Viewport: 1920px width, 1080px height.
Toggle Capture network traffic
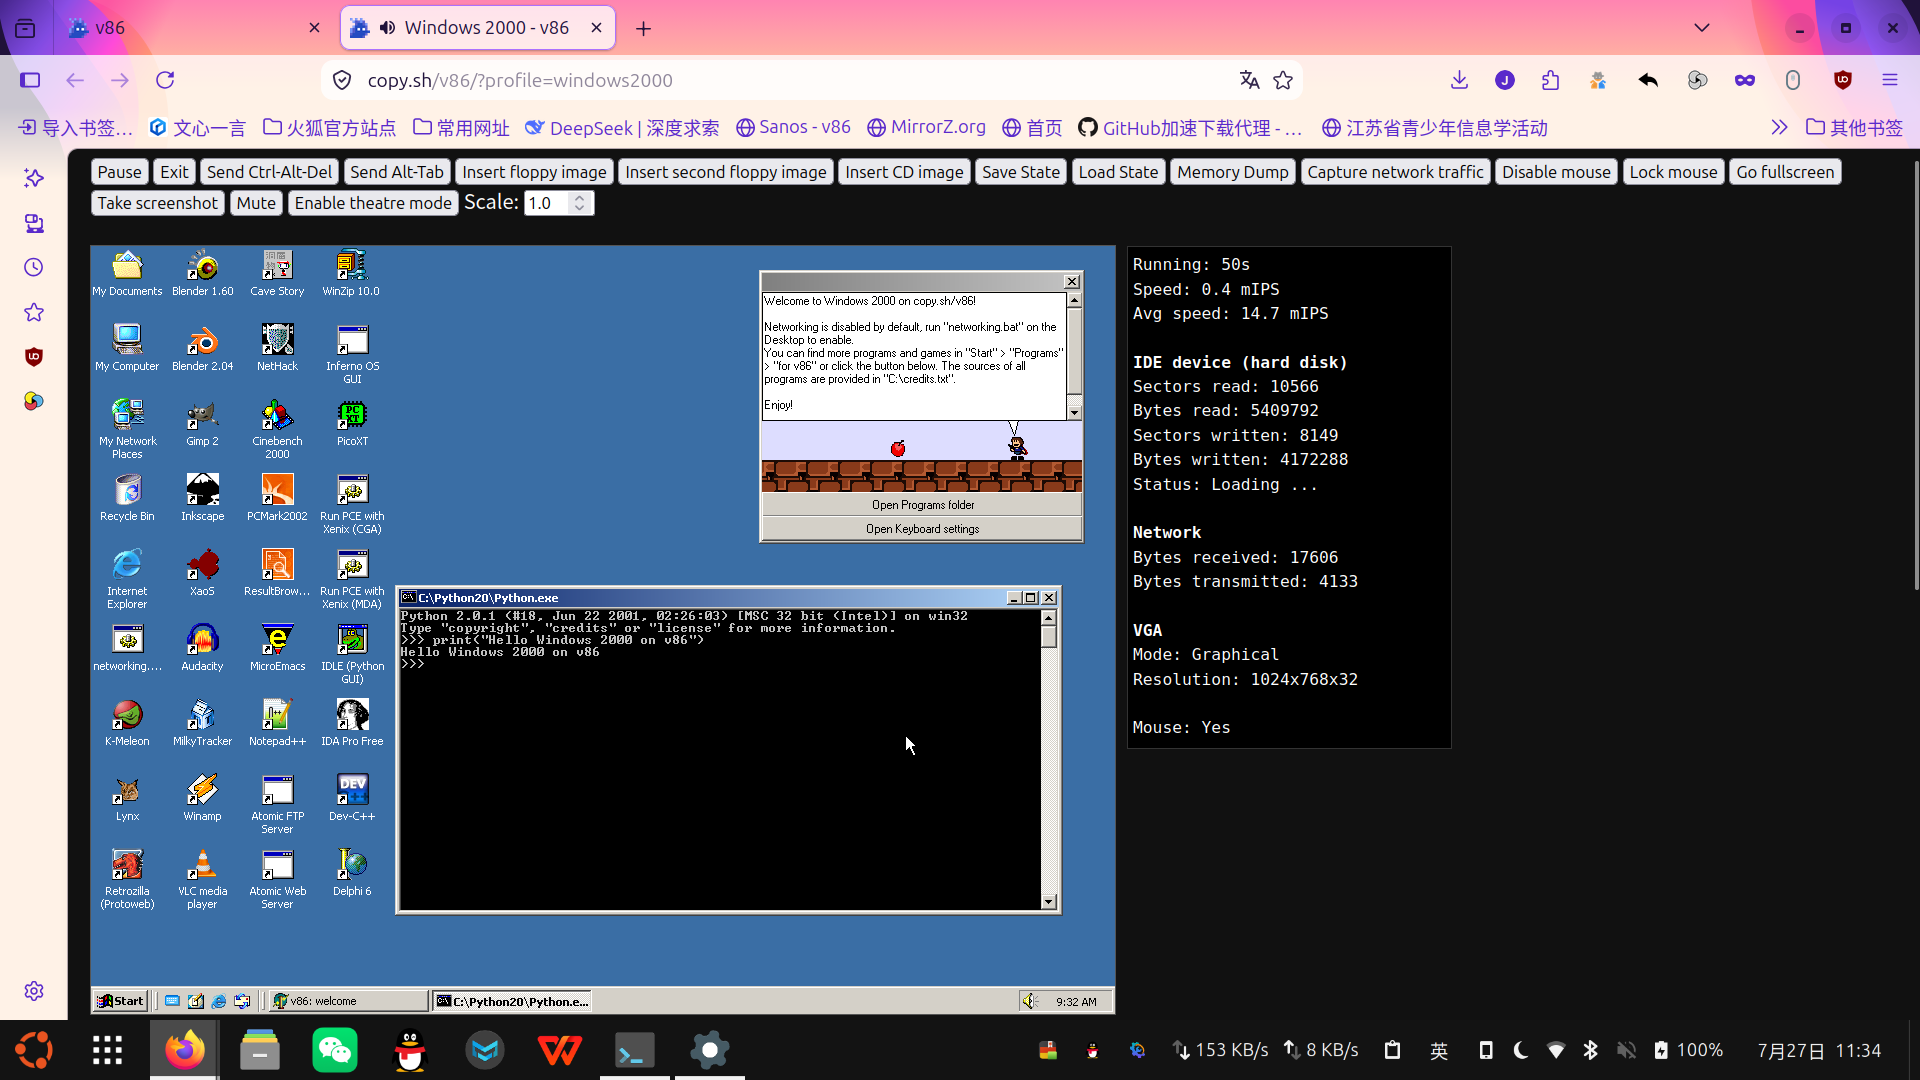click(x=1395, y=172)
